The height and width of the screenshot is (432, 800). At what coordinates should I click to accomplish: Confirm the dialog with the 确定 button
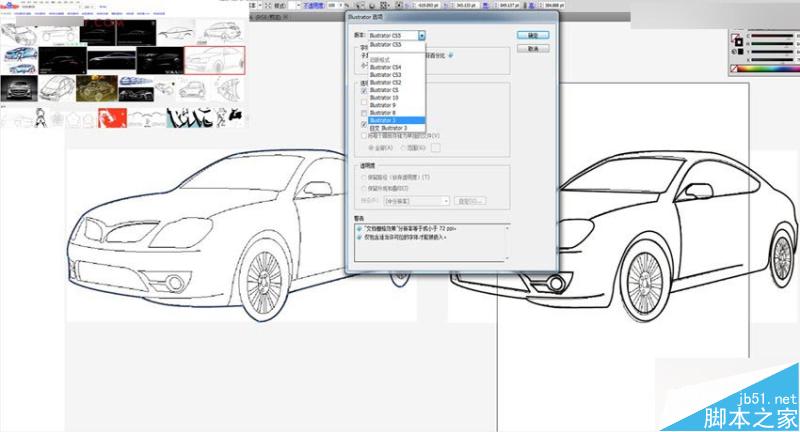tap(533, 35)
